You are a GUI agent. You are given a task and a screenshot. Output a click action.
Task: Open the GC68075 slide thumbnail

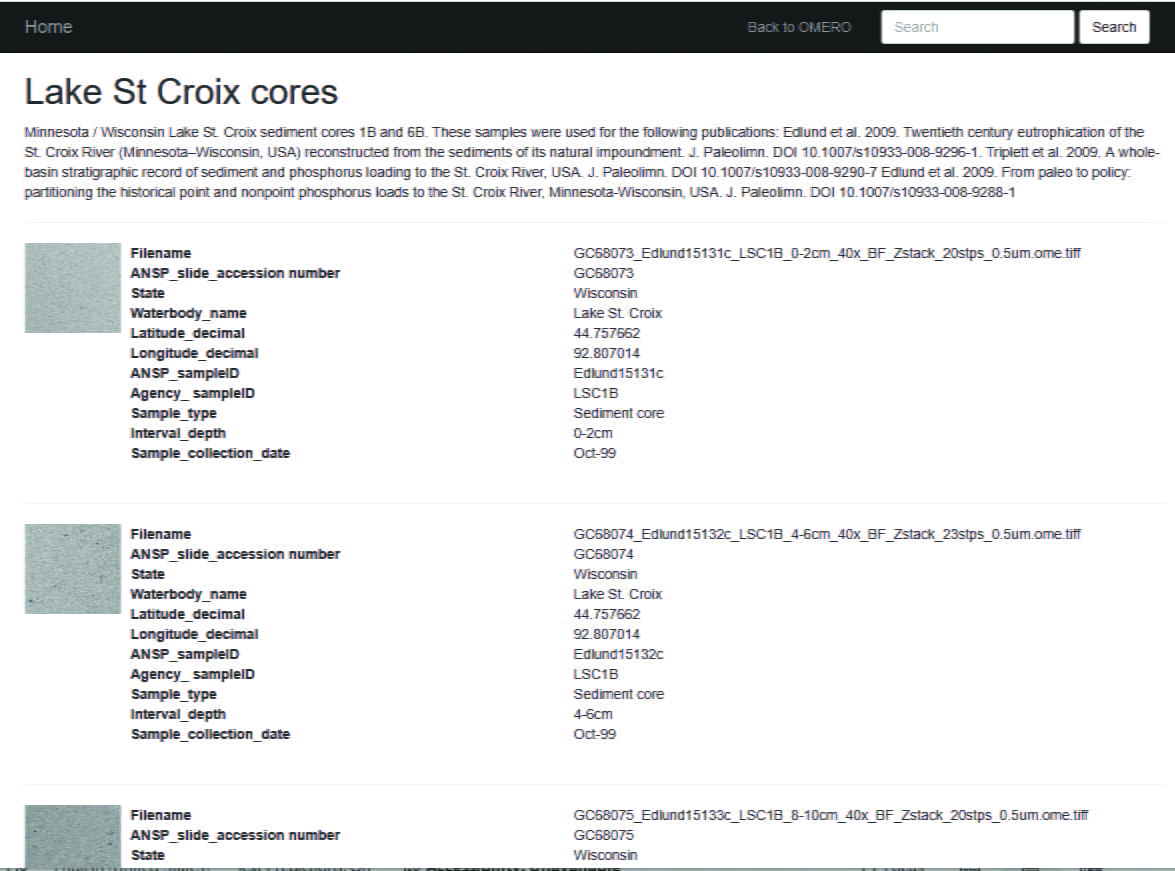click(73, 837)
